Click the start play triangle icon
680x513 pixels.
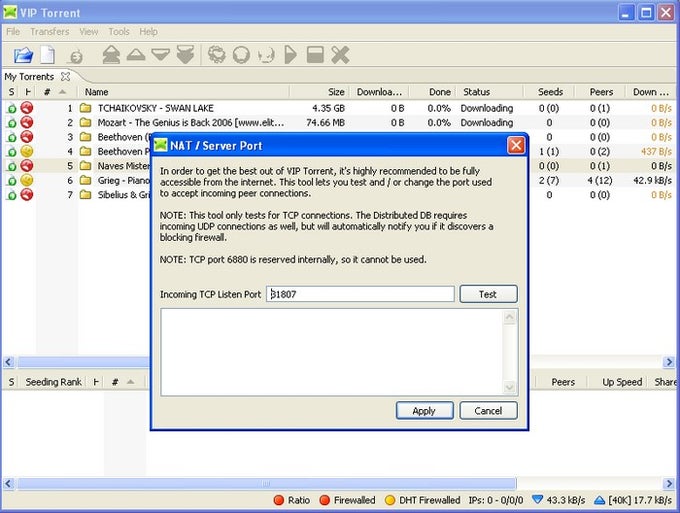click(291, 55)
